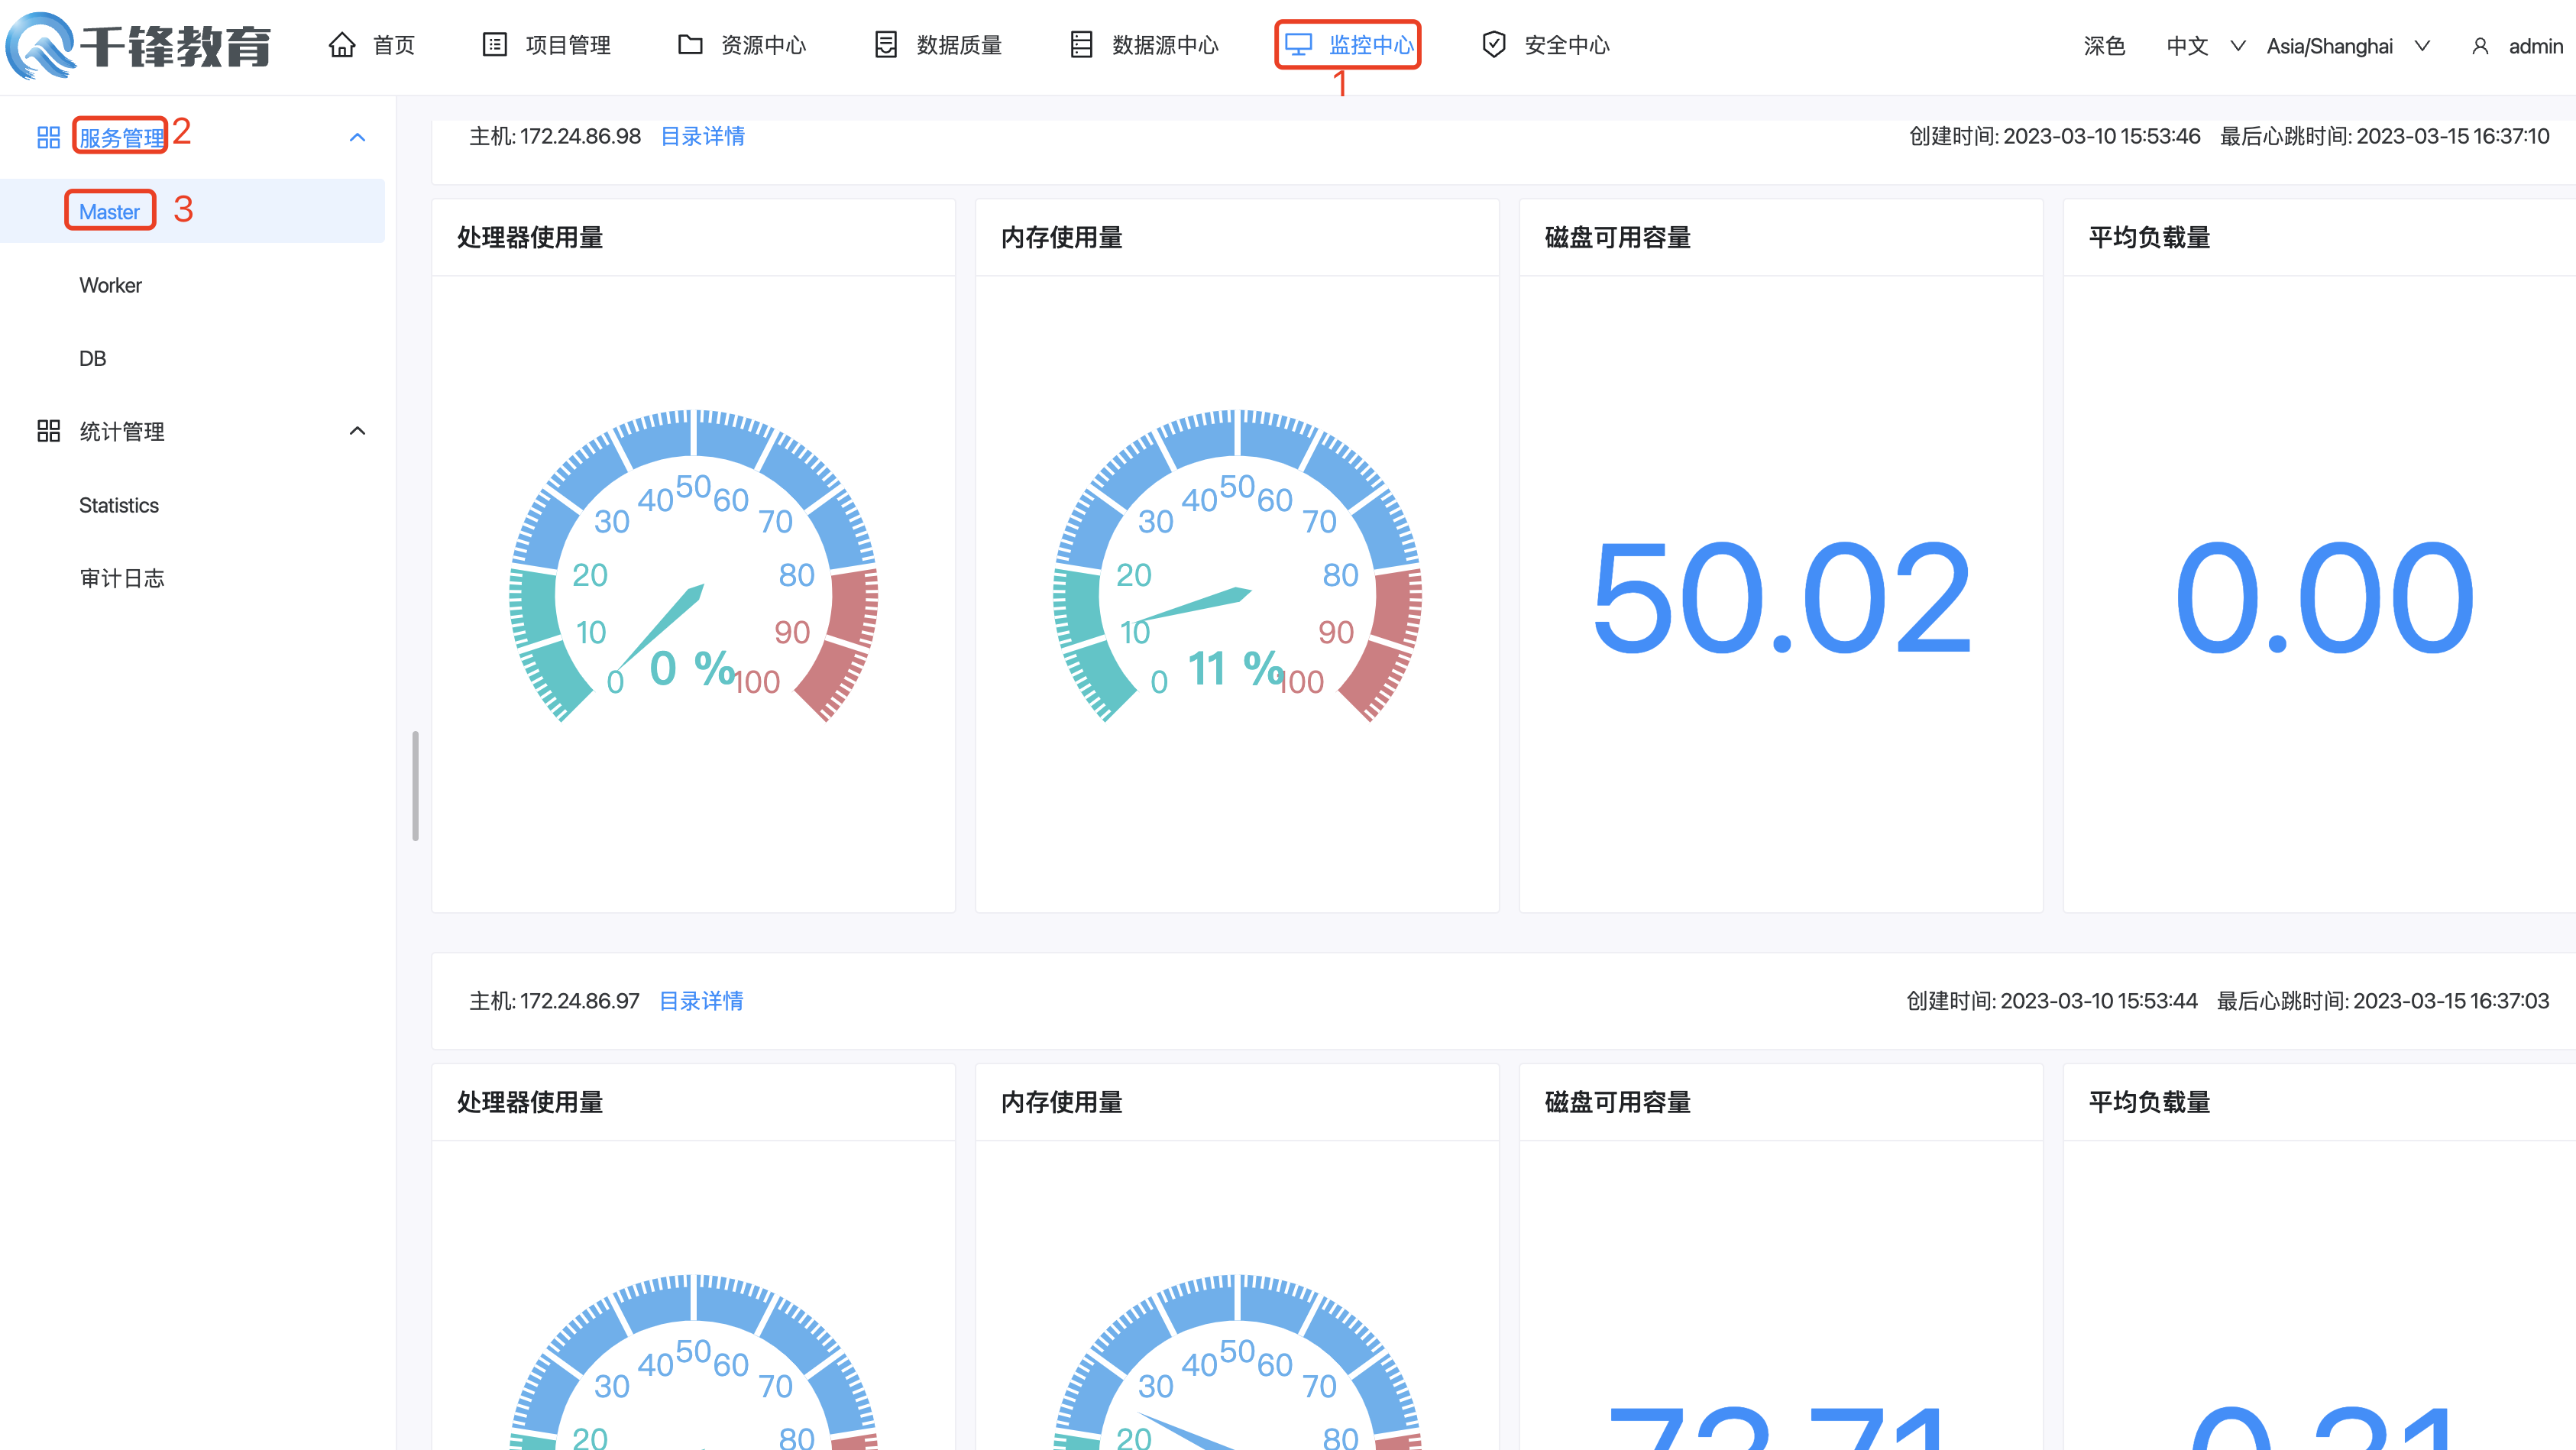Open the Statistics sidebar item
This screenshot has width=2576, height=1450.
click(x=118, y=505)
